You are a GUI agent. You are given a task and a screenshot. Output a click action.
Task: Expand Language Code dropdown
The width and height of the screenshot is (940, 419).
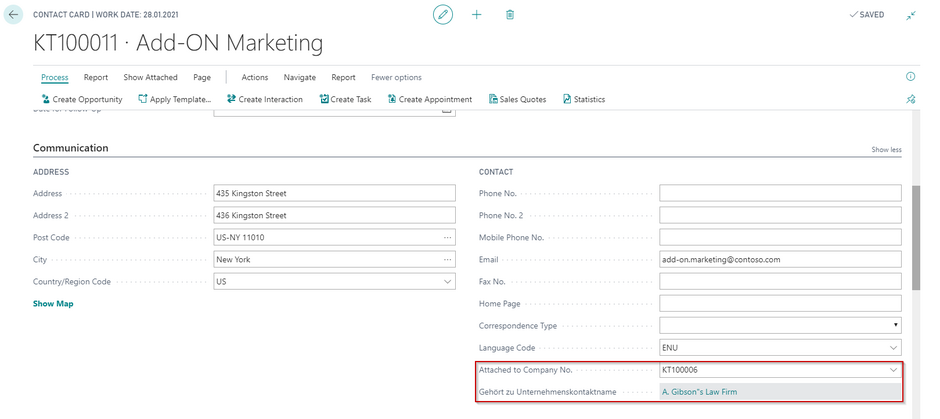(893, 348)
